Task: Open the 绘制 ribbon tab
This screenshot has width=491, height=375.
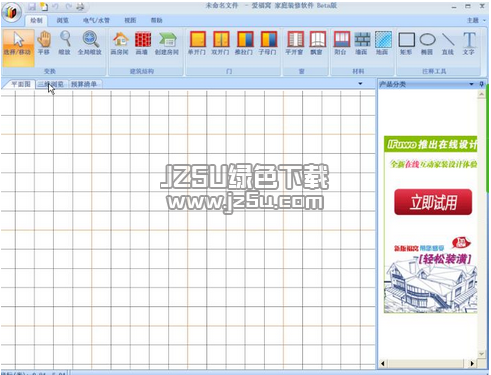Action: click(36, 20)
